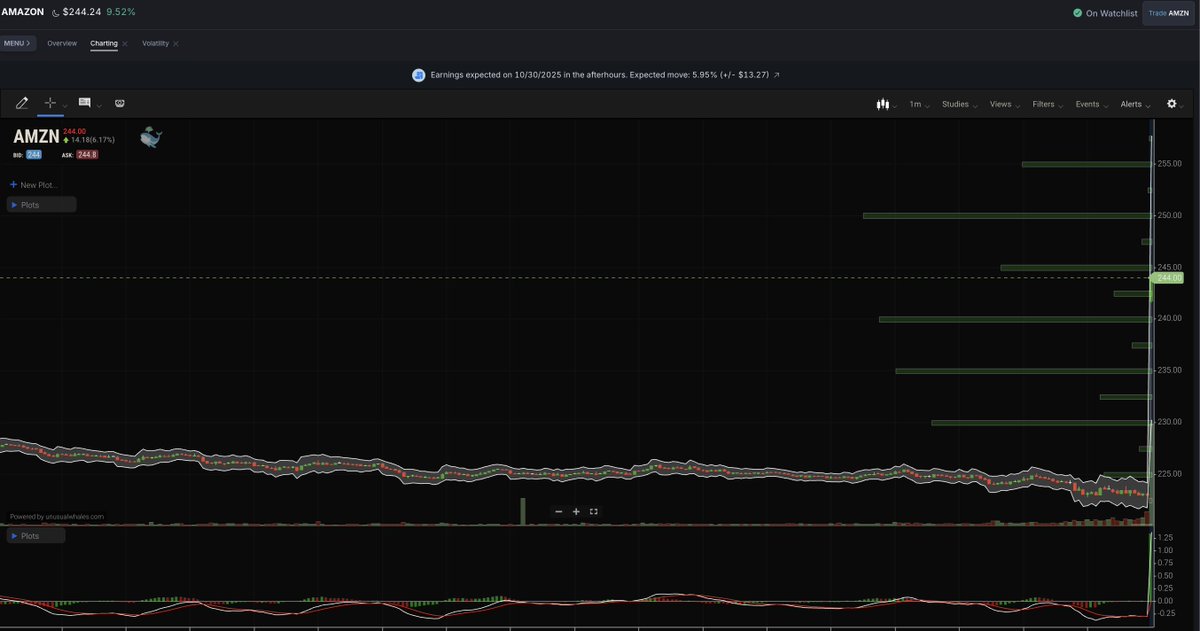Click the annotation comment tool icon
1200x631 pixels.
[85, 103]
